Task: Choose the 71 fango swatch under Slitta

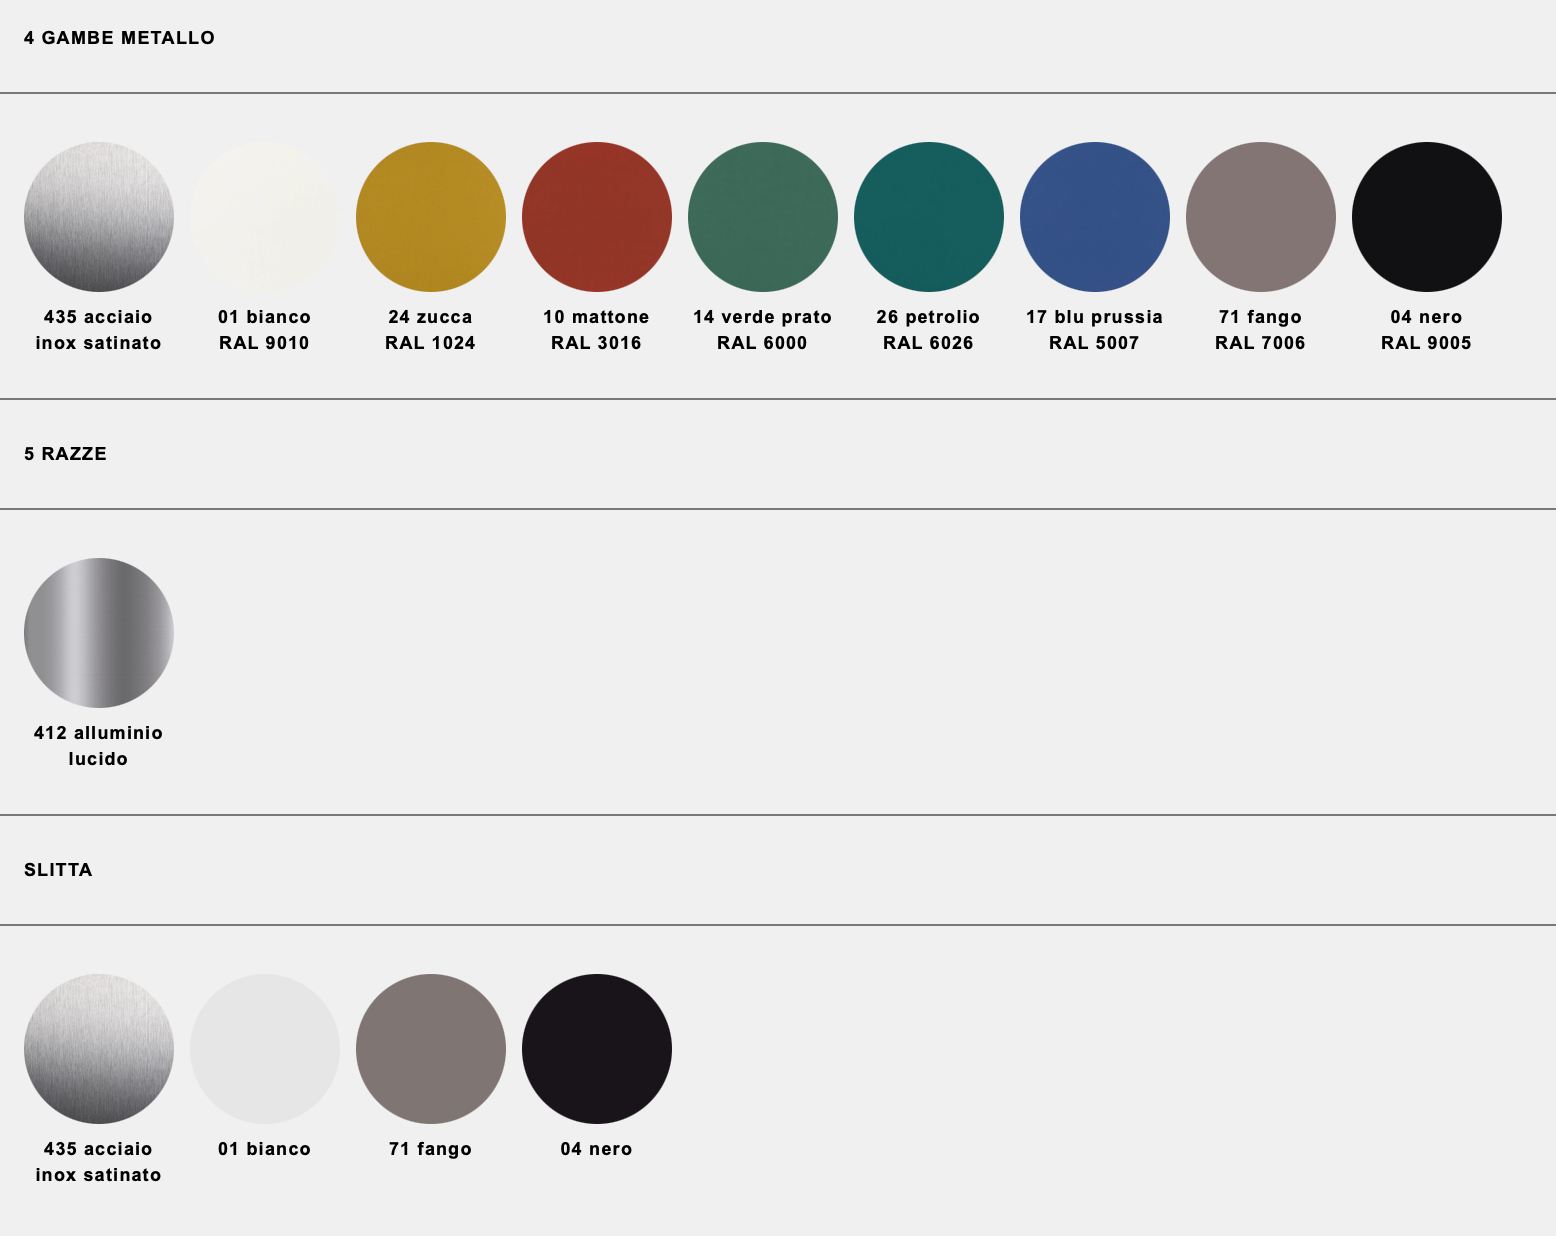Action: pos(431,1049)
